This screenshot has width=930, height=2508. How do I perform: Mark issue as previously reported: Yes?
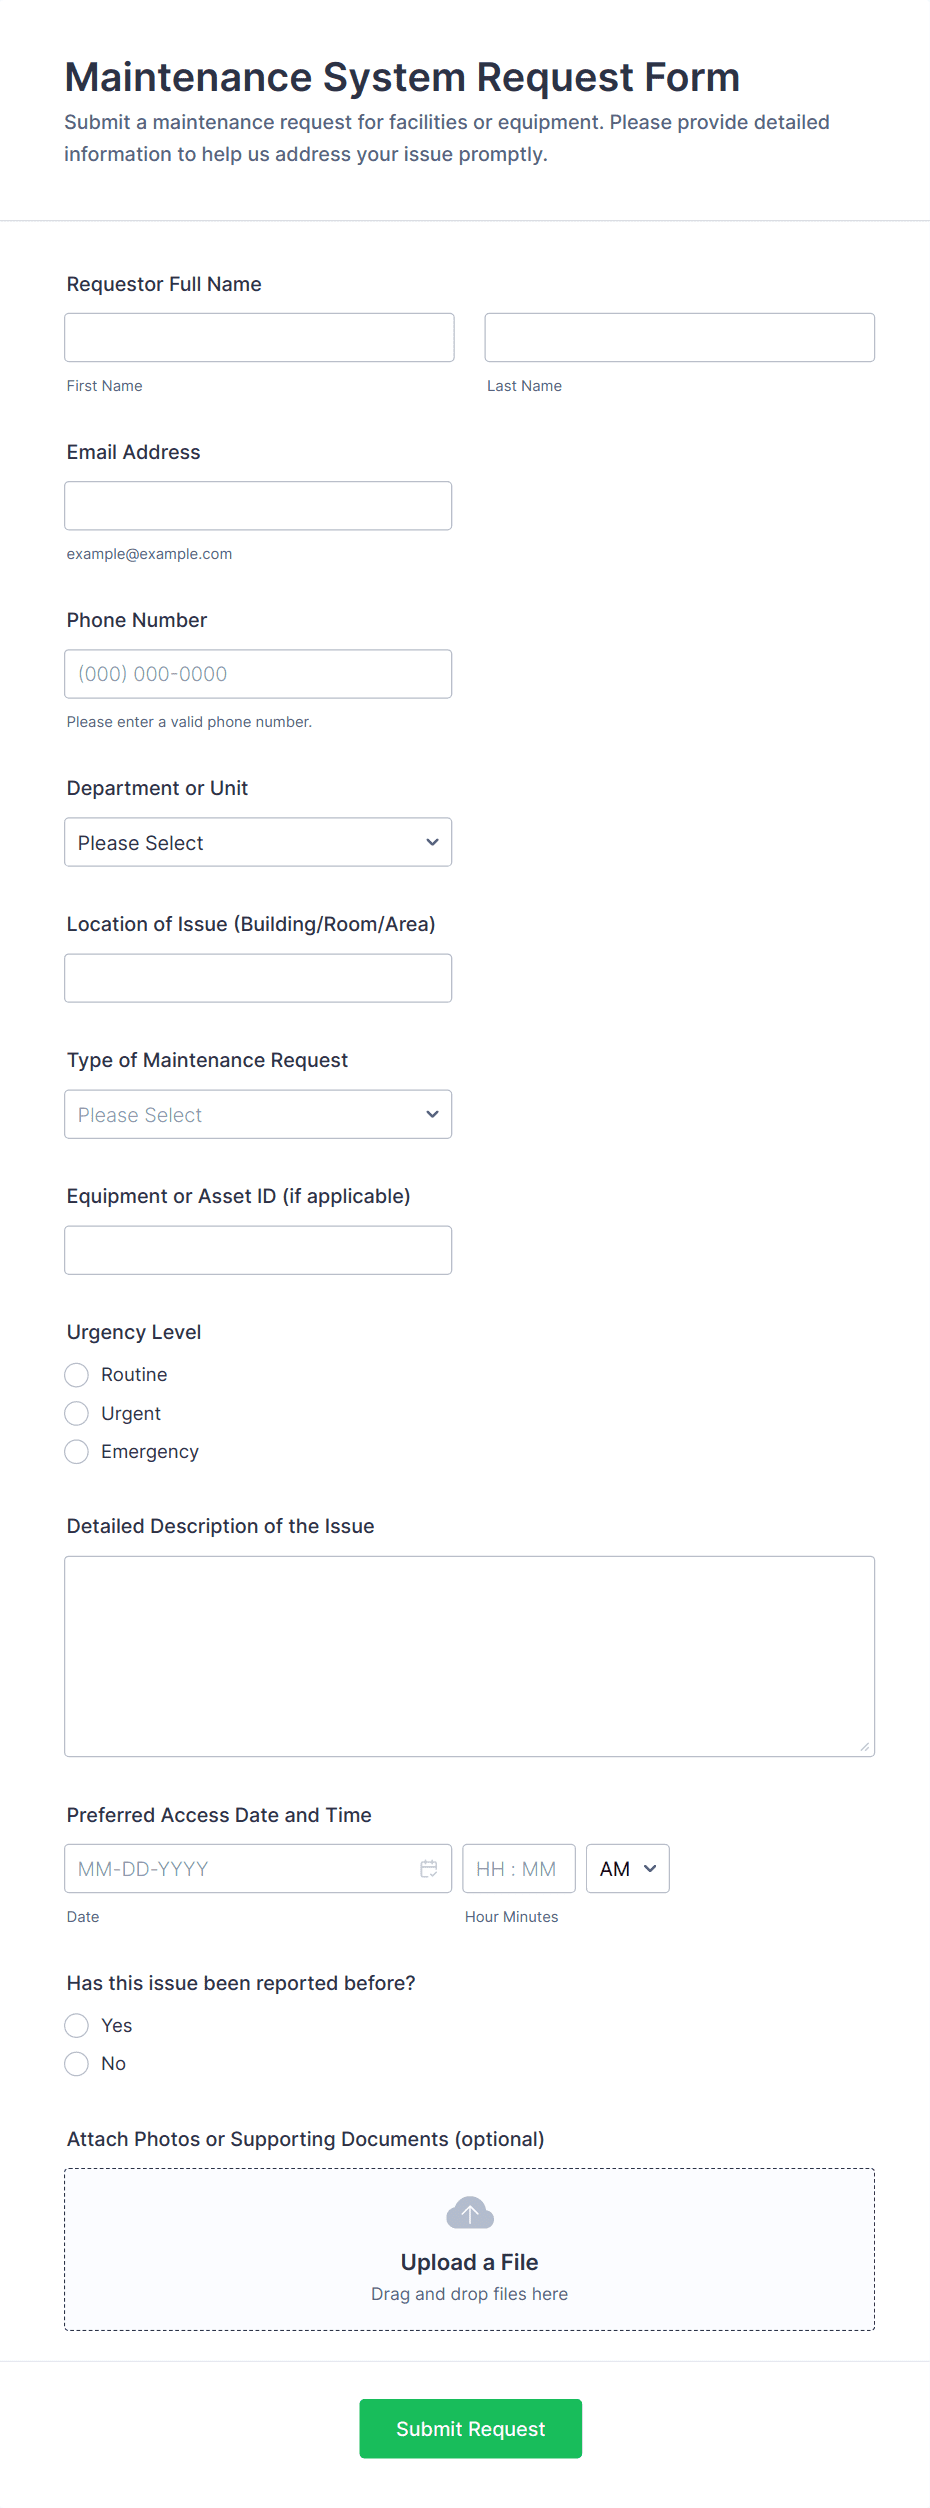pyautogui.click(x=77, y=2025)
